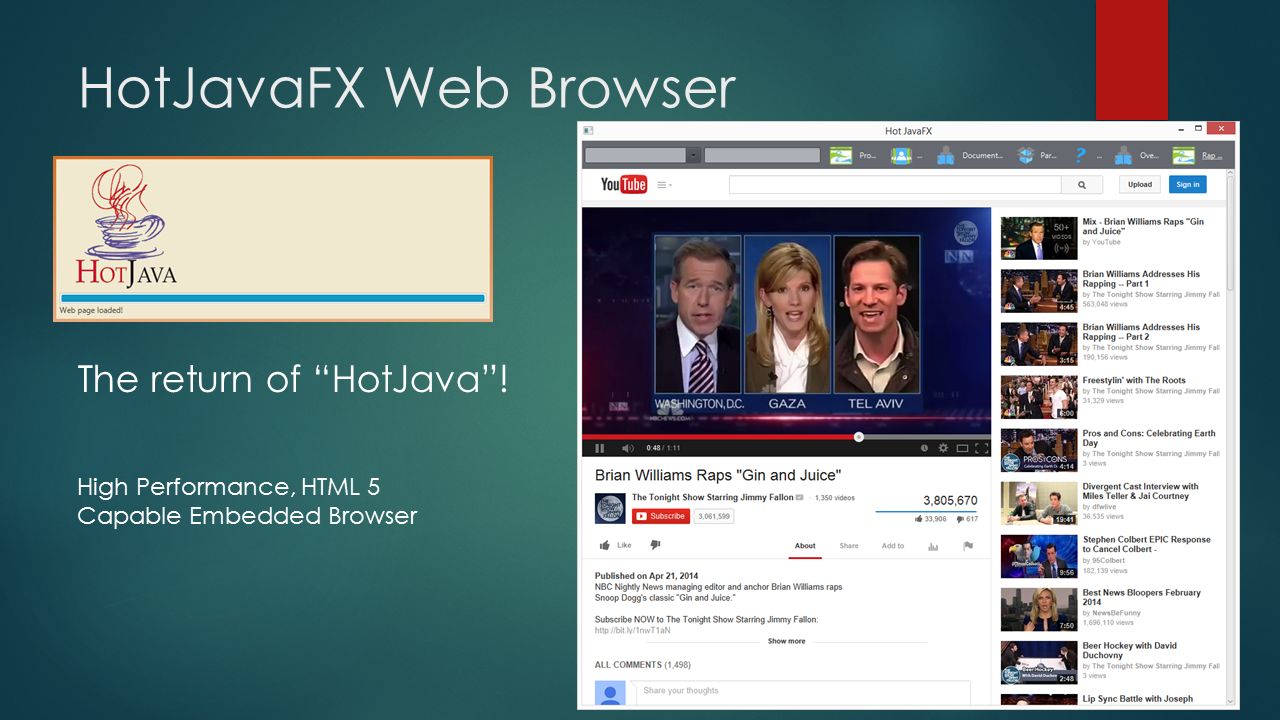Select the About tab
The image size is (1280, 720).
tap(805, 546)
